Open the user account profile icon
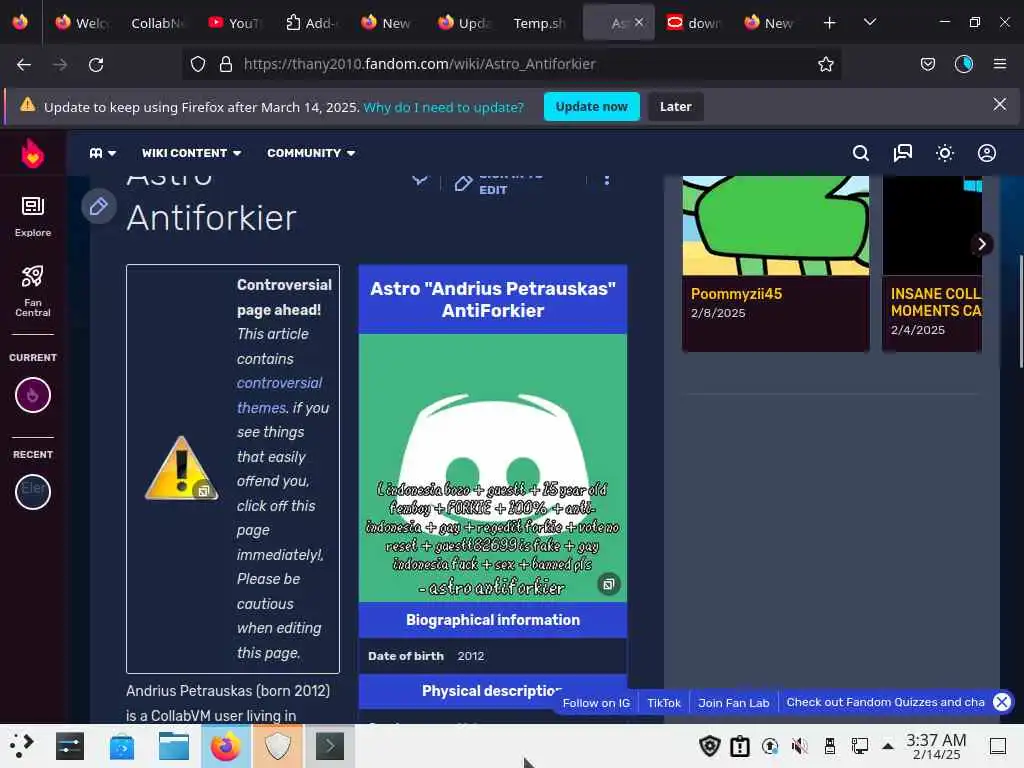 [986, 153]
